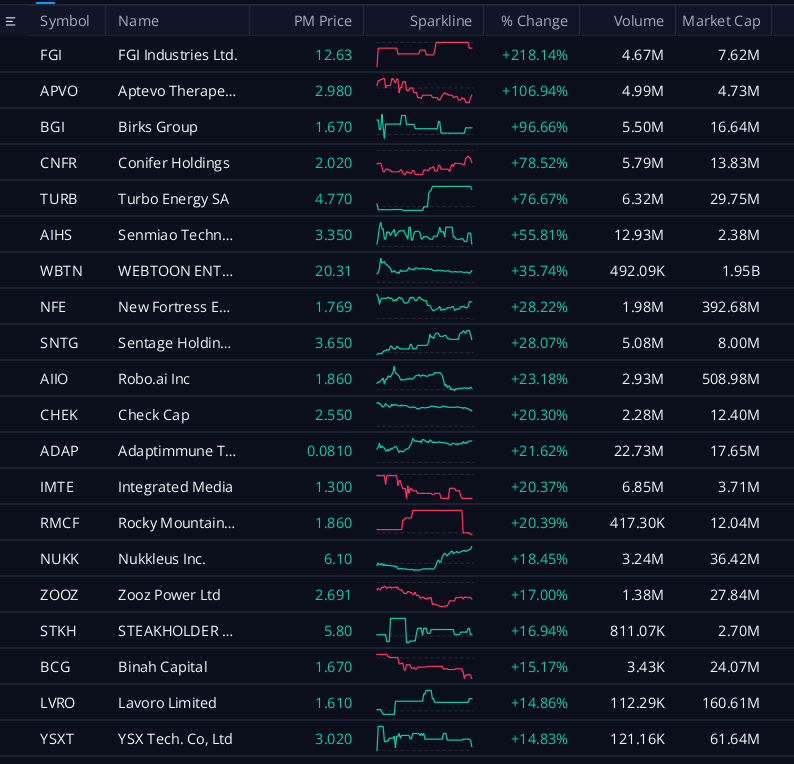This screenshot has height=764, width=794.
Task: Select the CHEK symbol
Action: click(59, 414)
